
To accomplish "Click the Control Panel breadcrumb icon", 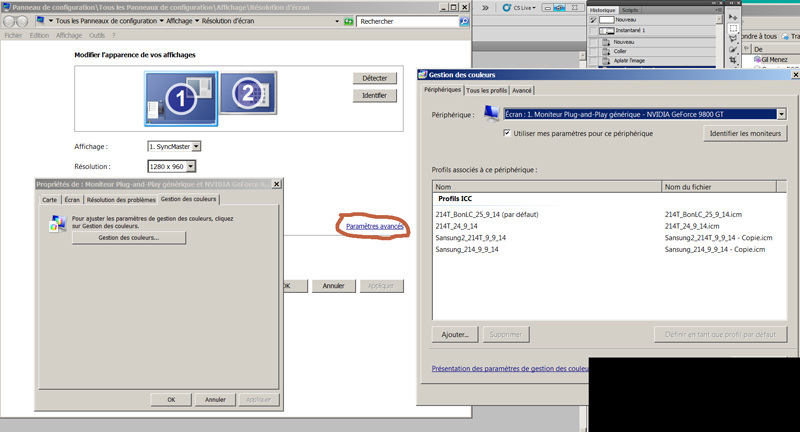I will tap(40, 21).
